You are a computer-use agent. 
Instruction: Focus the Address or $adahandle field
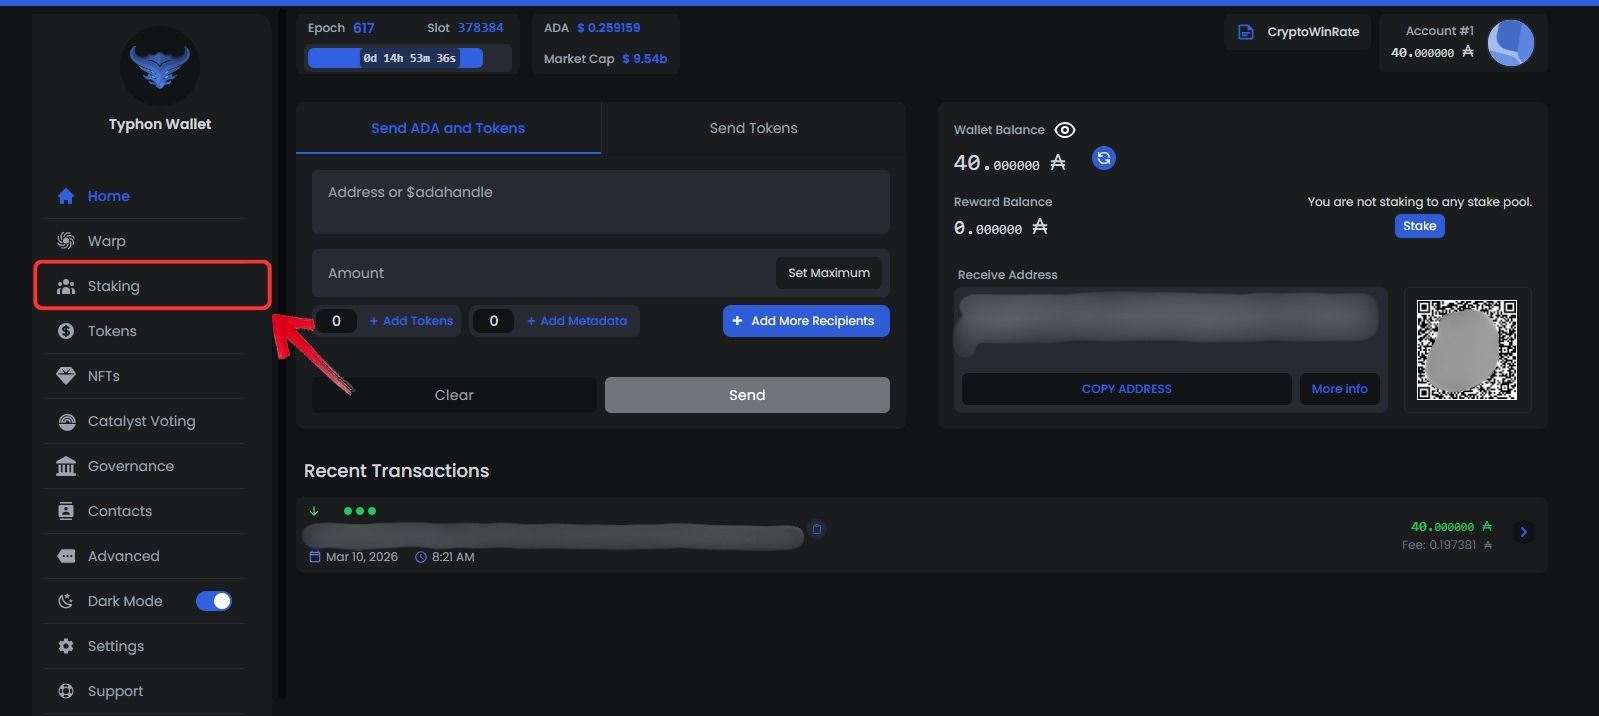(x=601, y=202)
